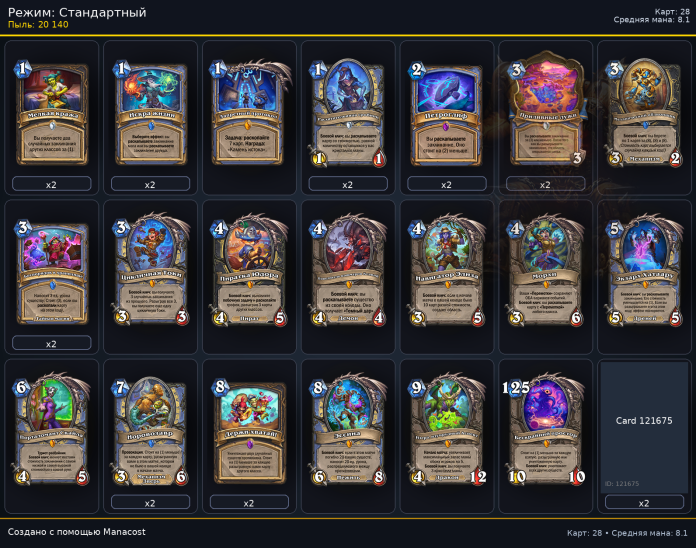
Task: Click the Морхи minion card
Action: [x=546, y=271]
